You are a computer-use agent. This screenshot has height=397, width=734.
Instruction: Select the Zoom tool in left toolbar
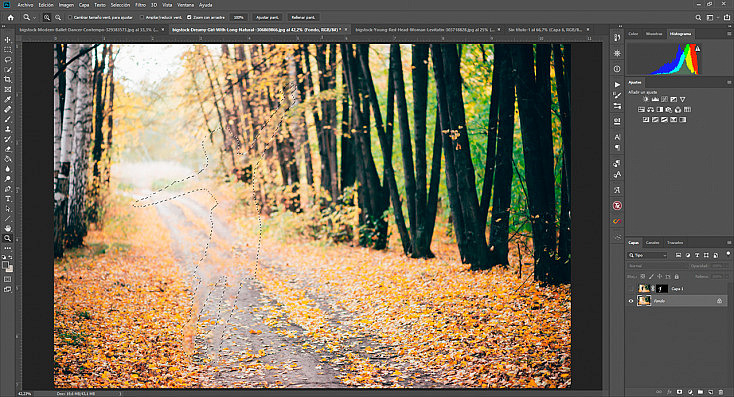(x=7, y=238)
